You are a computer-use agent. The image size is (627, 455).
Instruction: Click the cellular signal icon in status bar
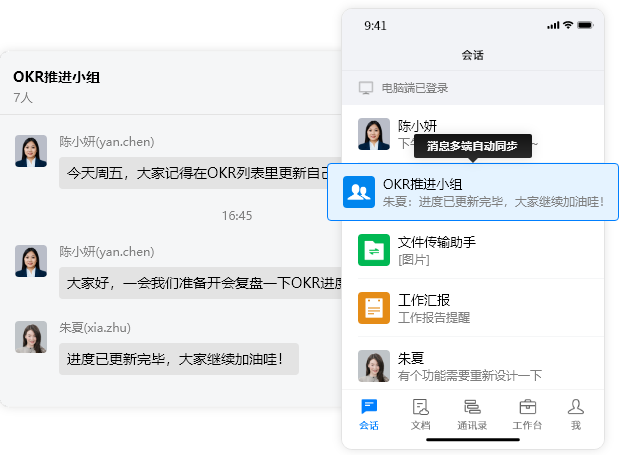pos(553,25)
